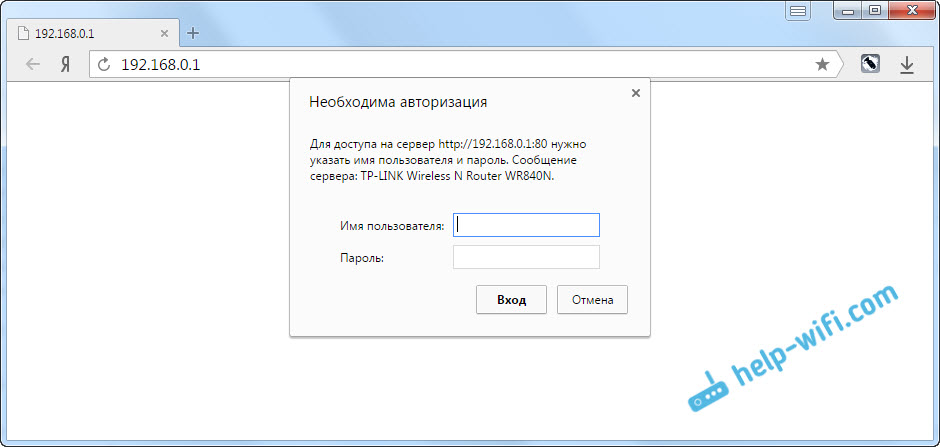Bookmark the page with the star icon
This screenshot has width=940, height=447.
point(822,65)
